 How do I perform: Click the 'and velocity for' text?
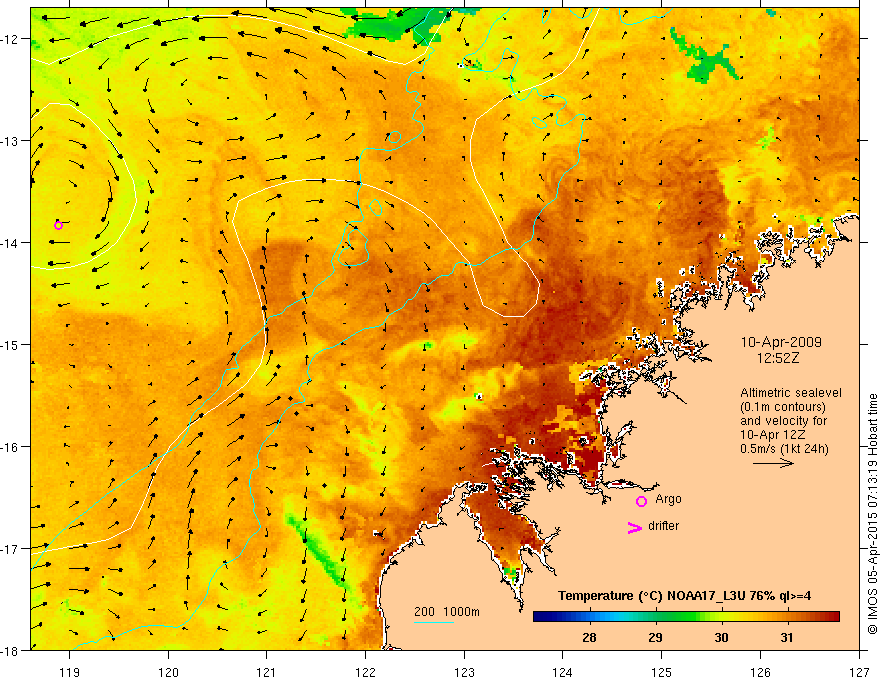click(783, 421)
